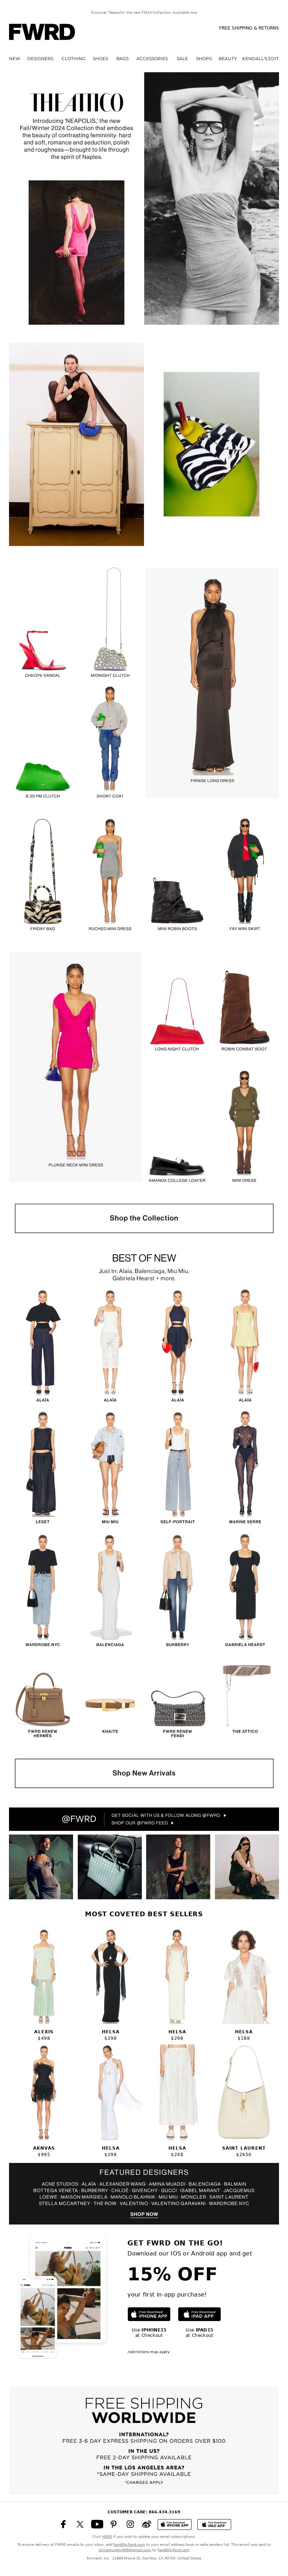Open the YouTube icon in the footer
Image resolution: width=288 pixels, height=2576 pixels.
click(x=97, y=2524)
